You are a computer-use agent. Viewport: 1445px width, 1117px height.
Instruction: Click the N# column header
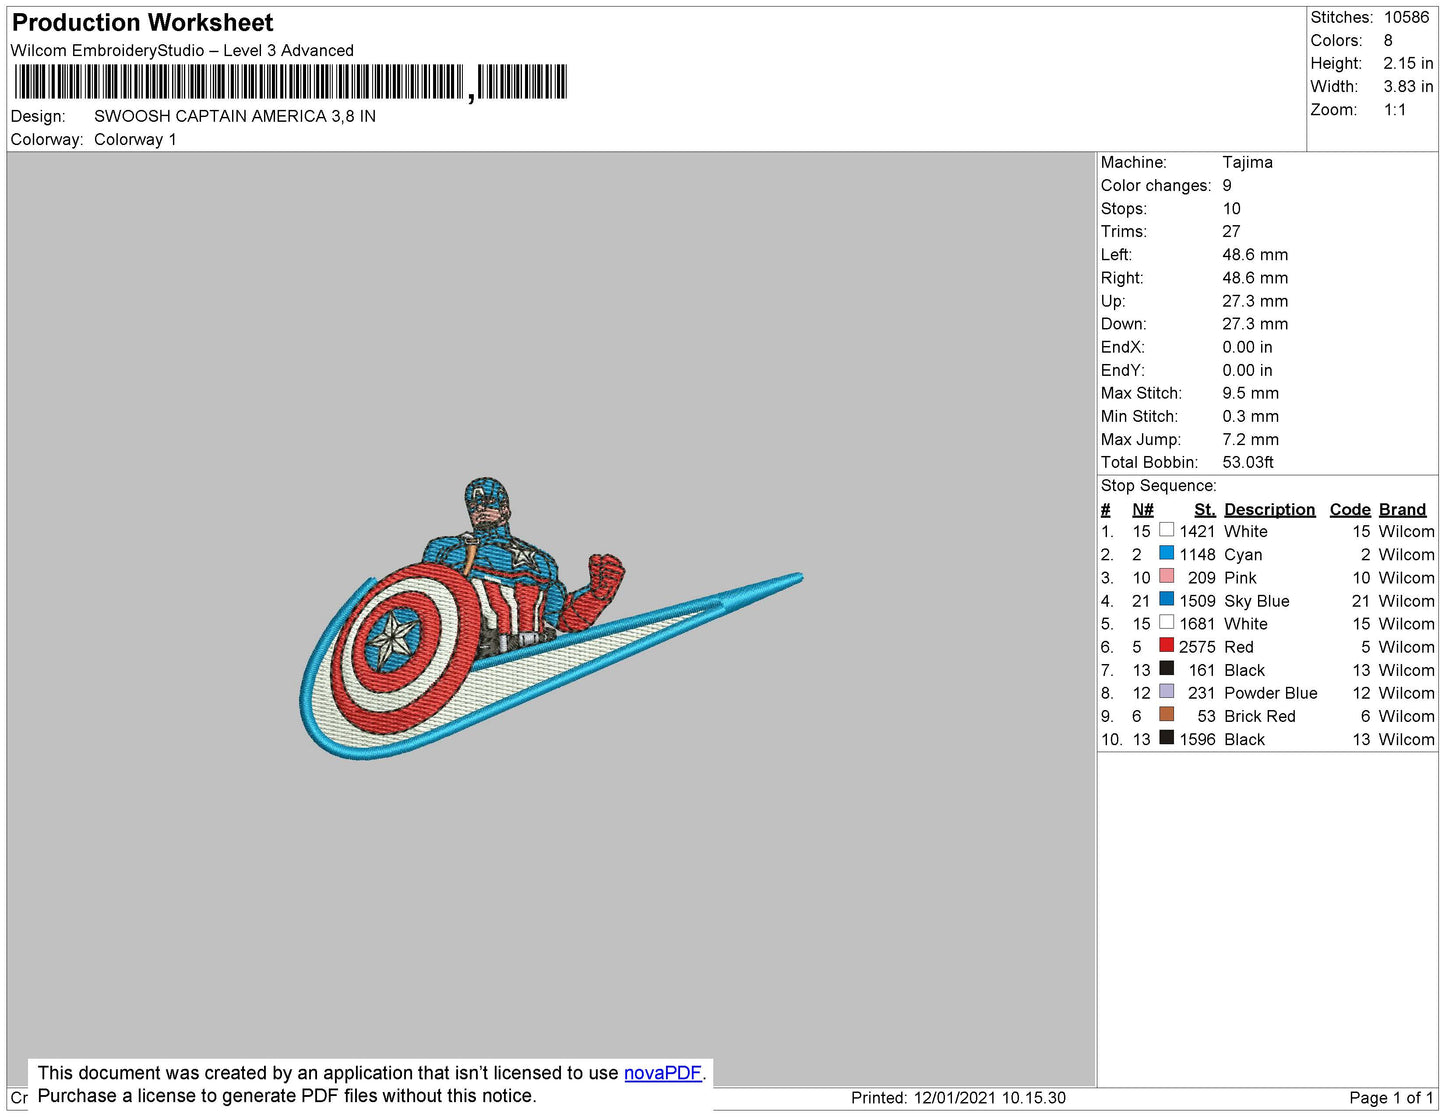pos(1142,510)
